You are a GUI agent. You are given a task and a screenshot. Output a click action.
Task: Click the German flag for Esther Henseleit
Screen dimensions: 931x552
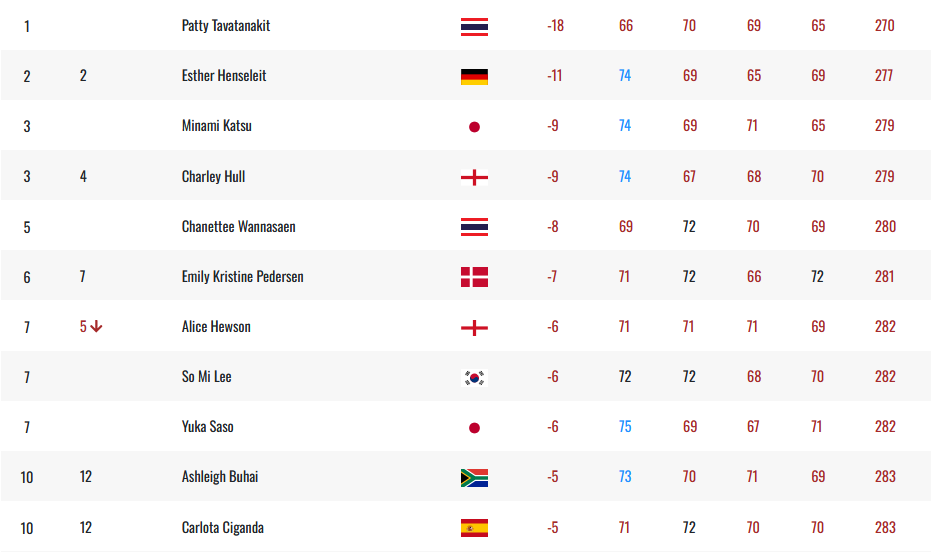pyautogui.click(x=474, y=77)
